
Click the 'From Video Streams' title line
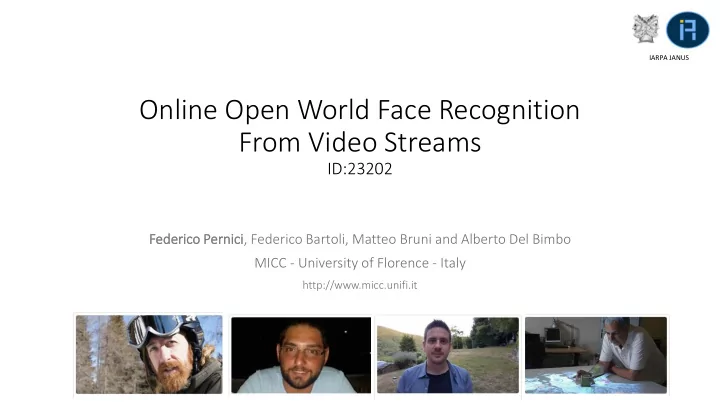[360, 142]
